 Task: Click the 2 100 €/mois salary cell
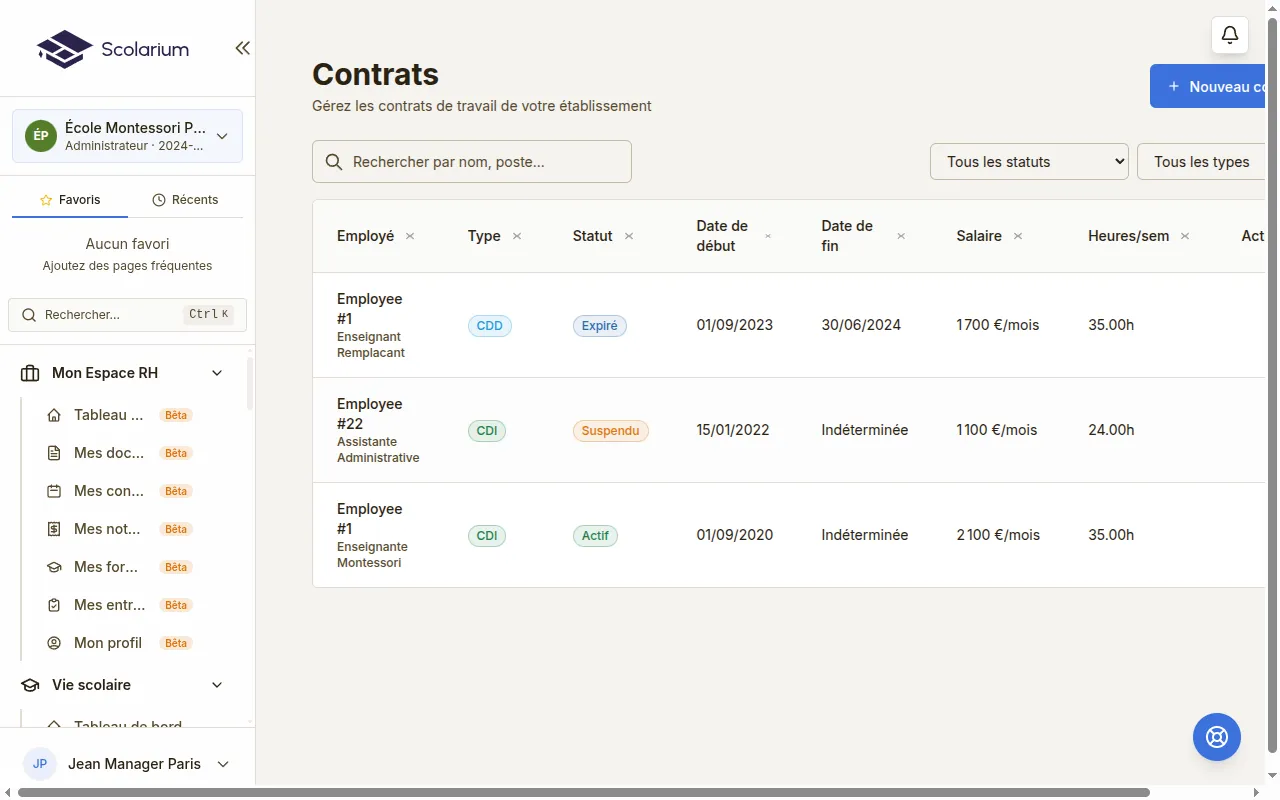998,535
